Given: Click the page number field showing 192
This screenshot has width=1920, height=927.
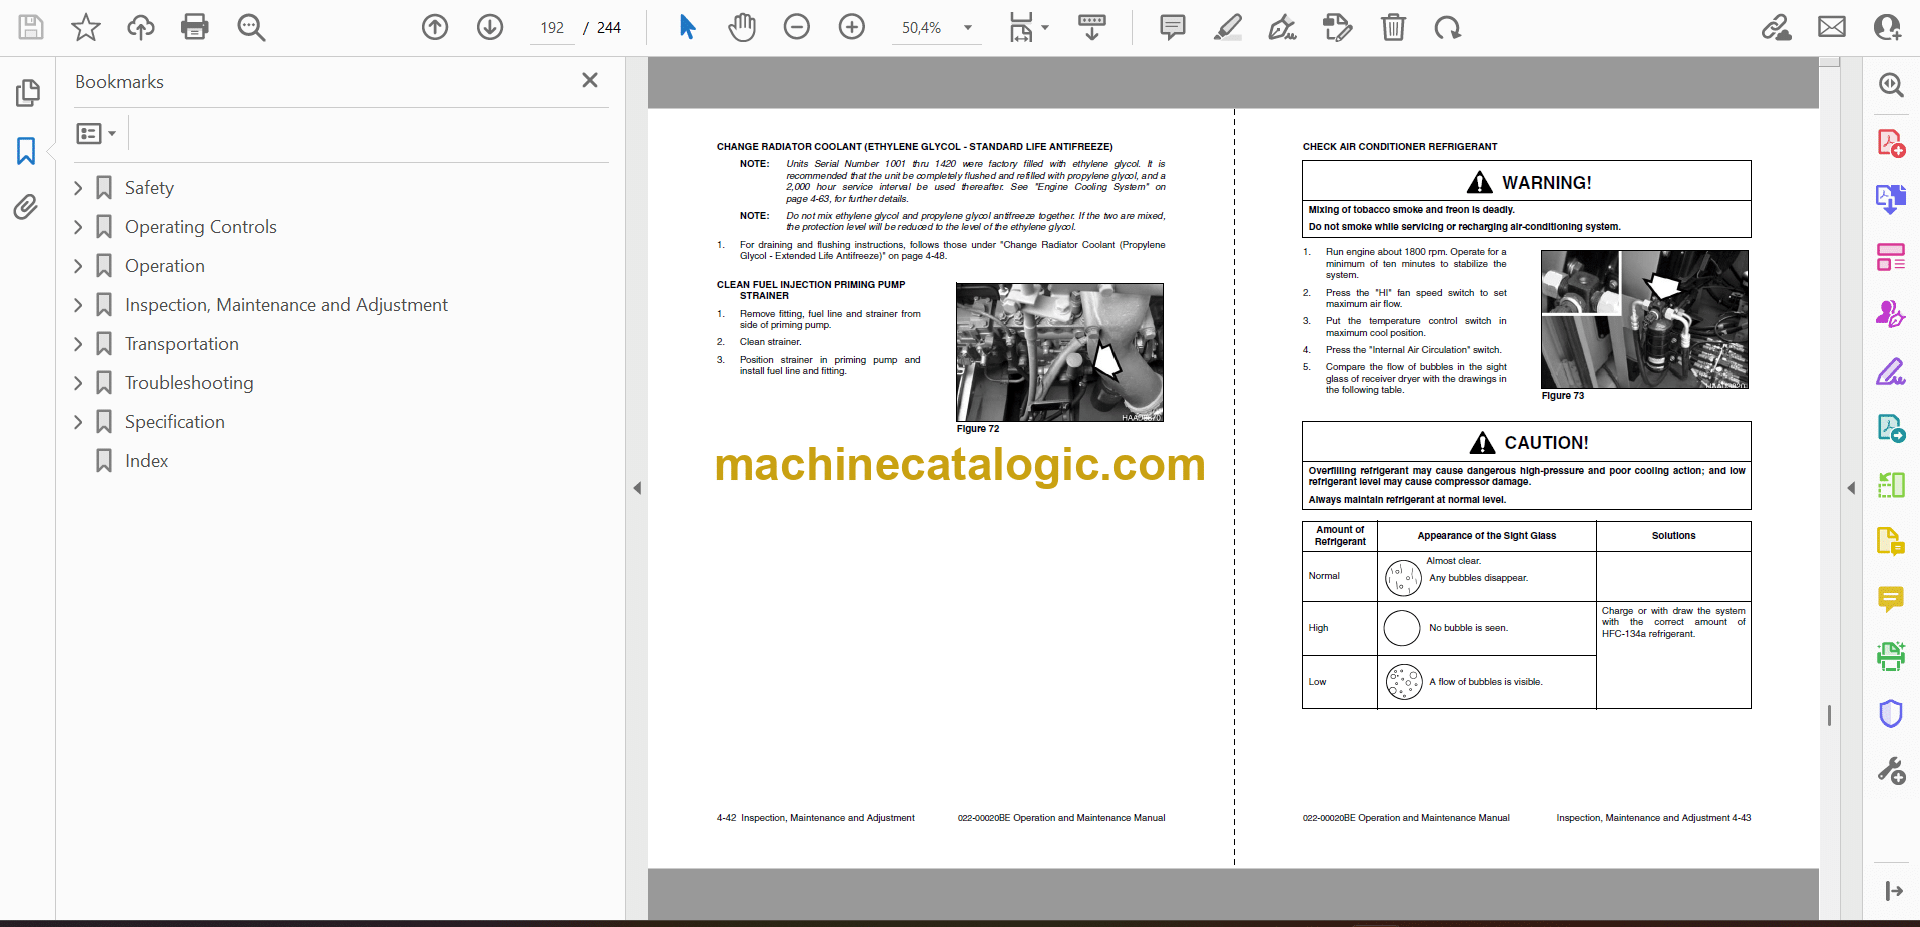Looking at the screenshot, I should [x=553, y=28].
